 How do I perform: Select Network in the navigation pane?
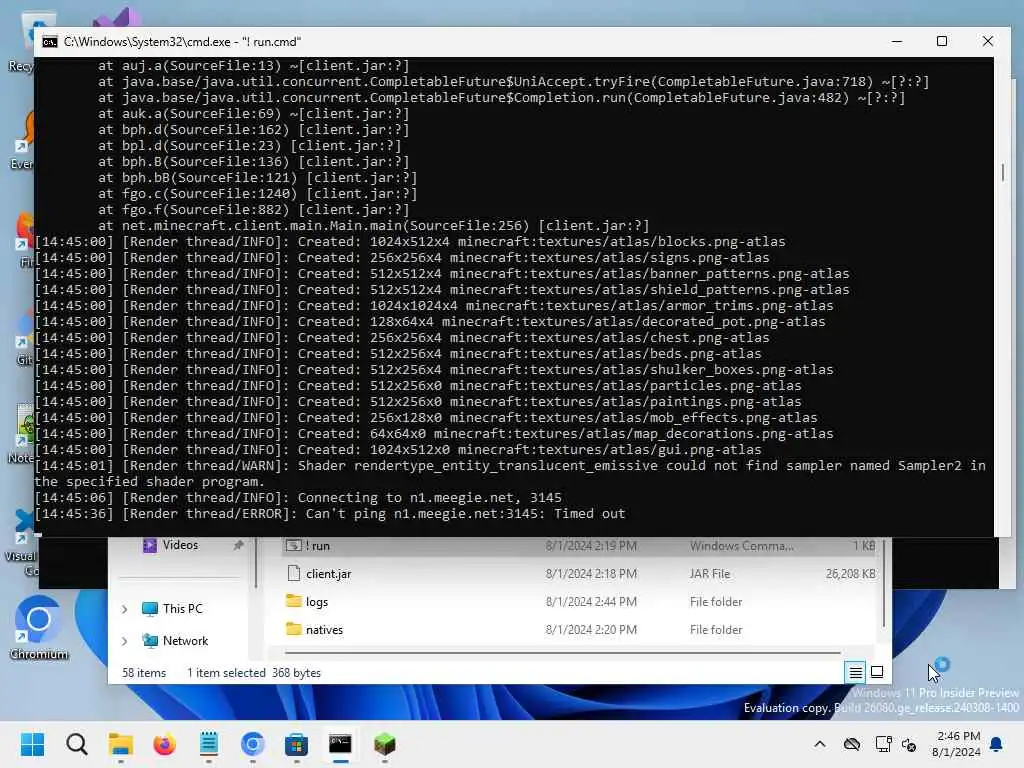point(185,641)
